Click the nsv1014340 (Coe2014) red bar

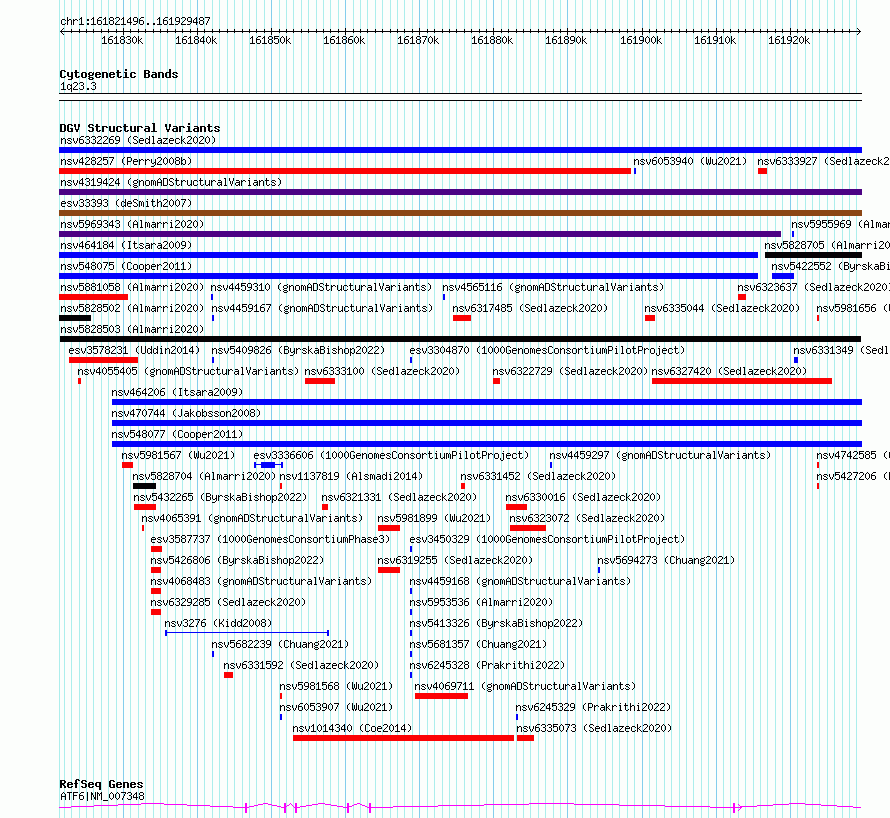(404, 738)
